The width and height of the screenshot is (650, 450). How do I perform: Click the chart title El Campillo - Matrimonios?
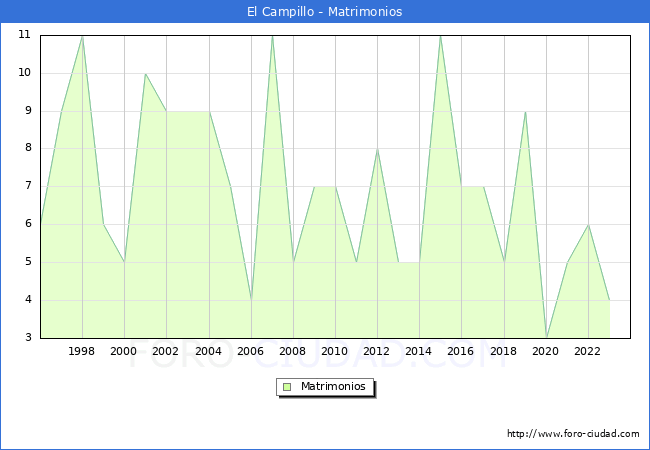[325, 12]
